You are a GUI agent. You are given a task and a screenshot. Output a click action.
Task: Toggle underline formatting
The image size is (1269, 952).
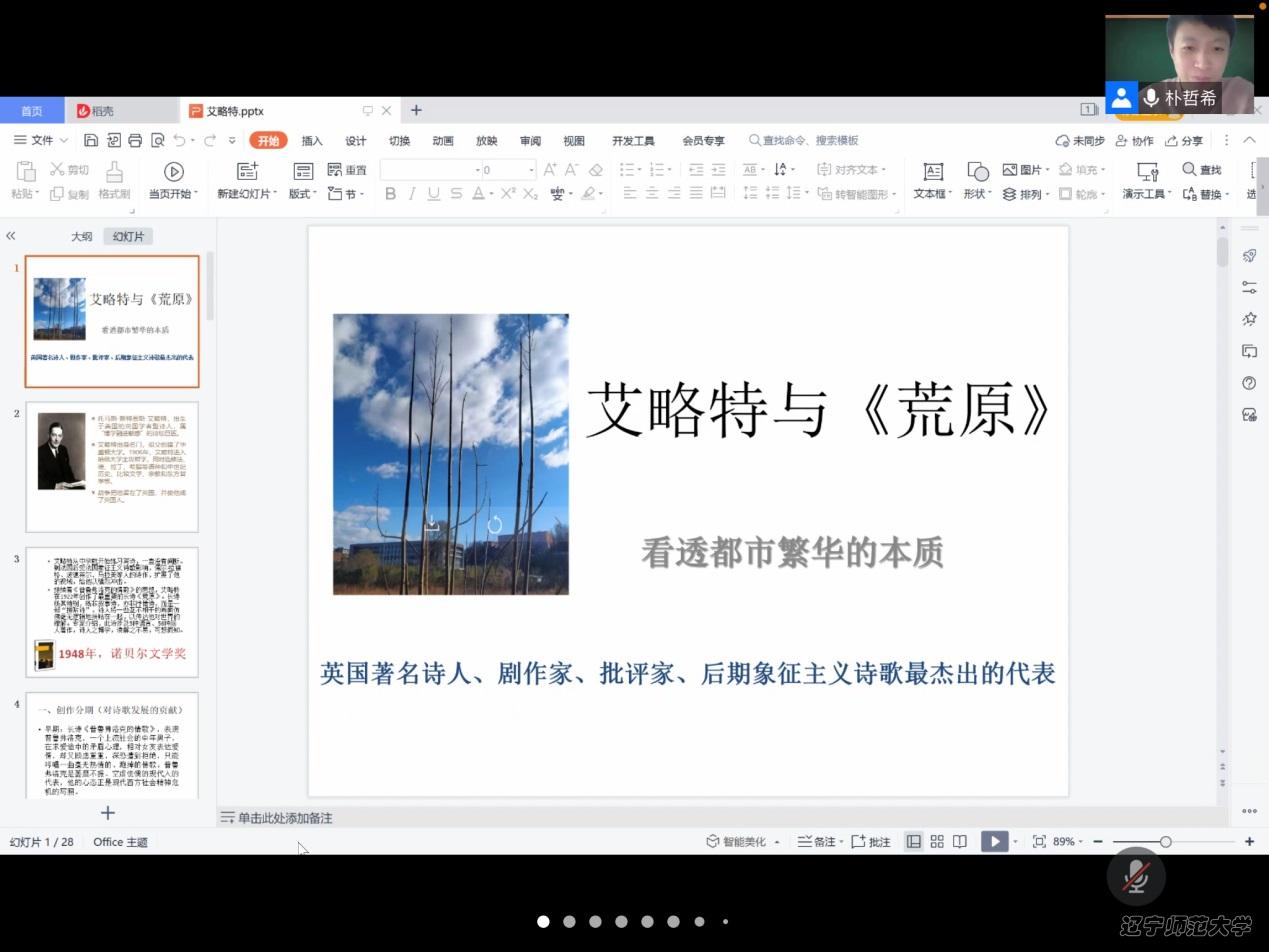click(x=434, y=193)
